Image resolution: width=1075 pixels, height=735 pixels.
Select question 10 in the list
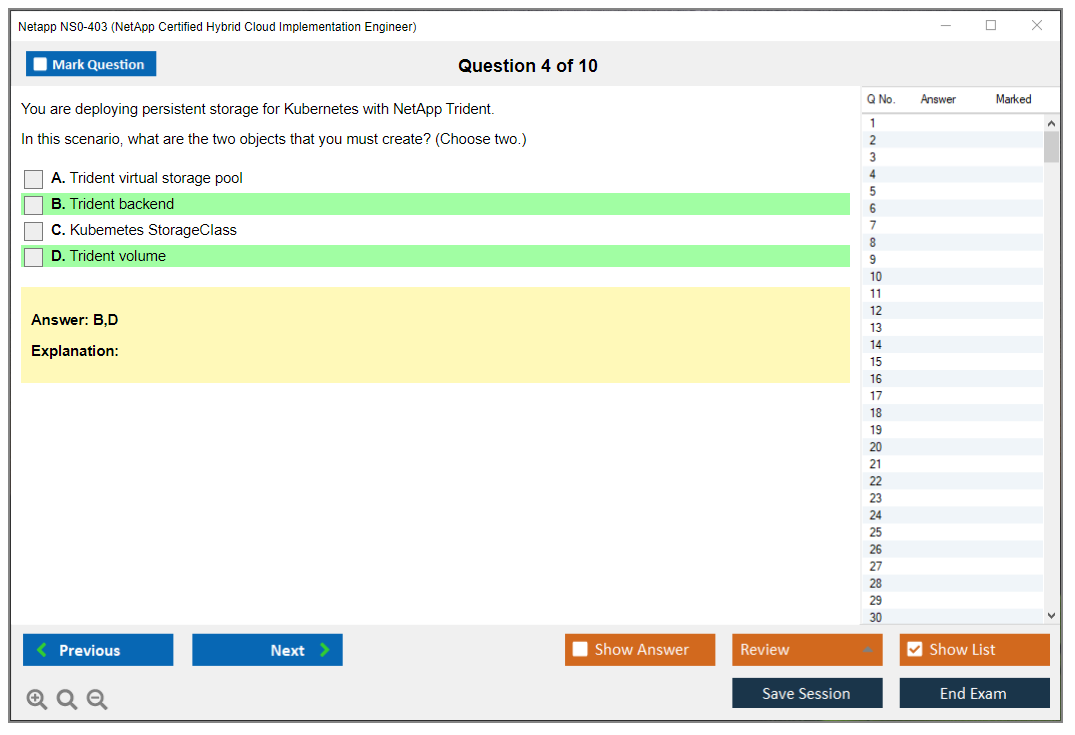click(x=876, y=277)
